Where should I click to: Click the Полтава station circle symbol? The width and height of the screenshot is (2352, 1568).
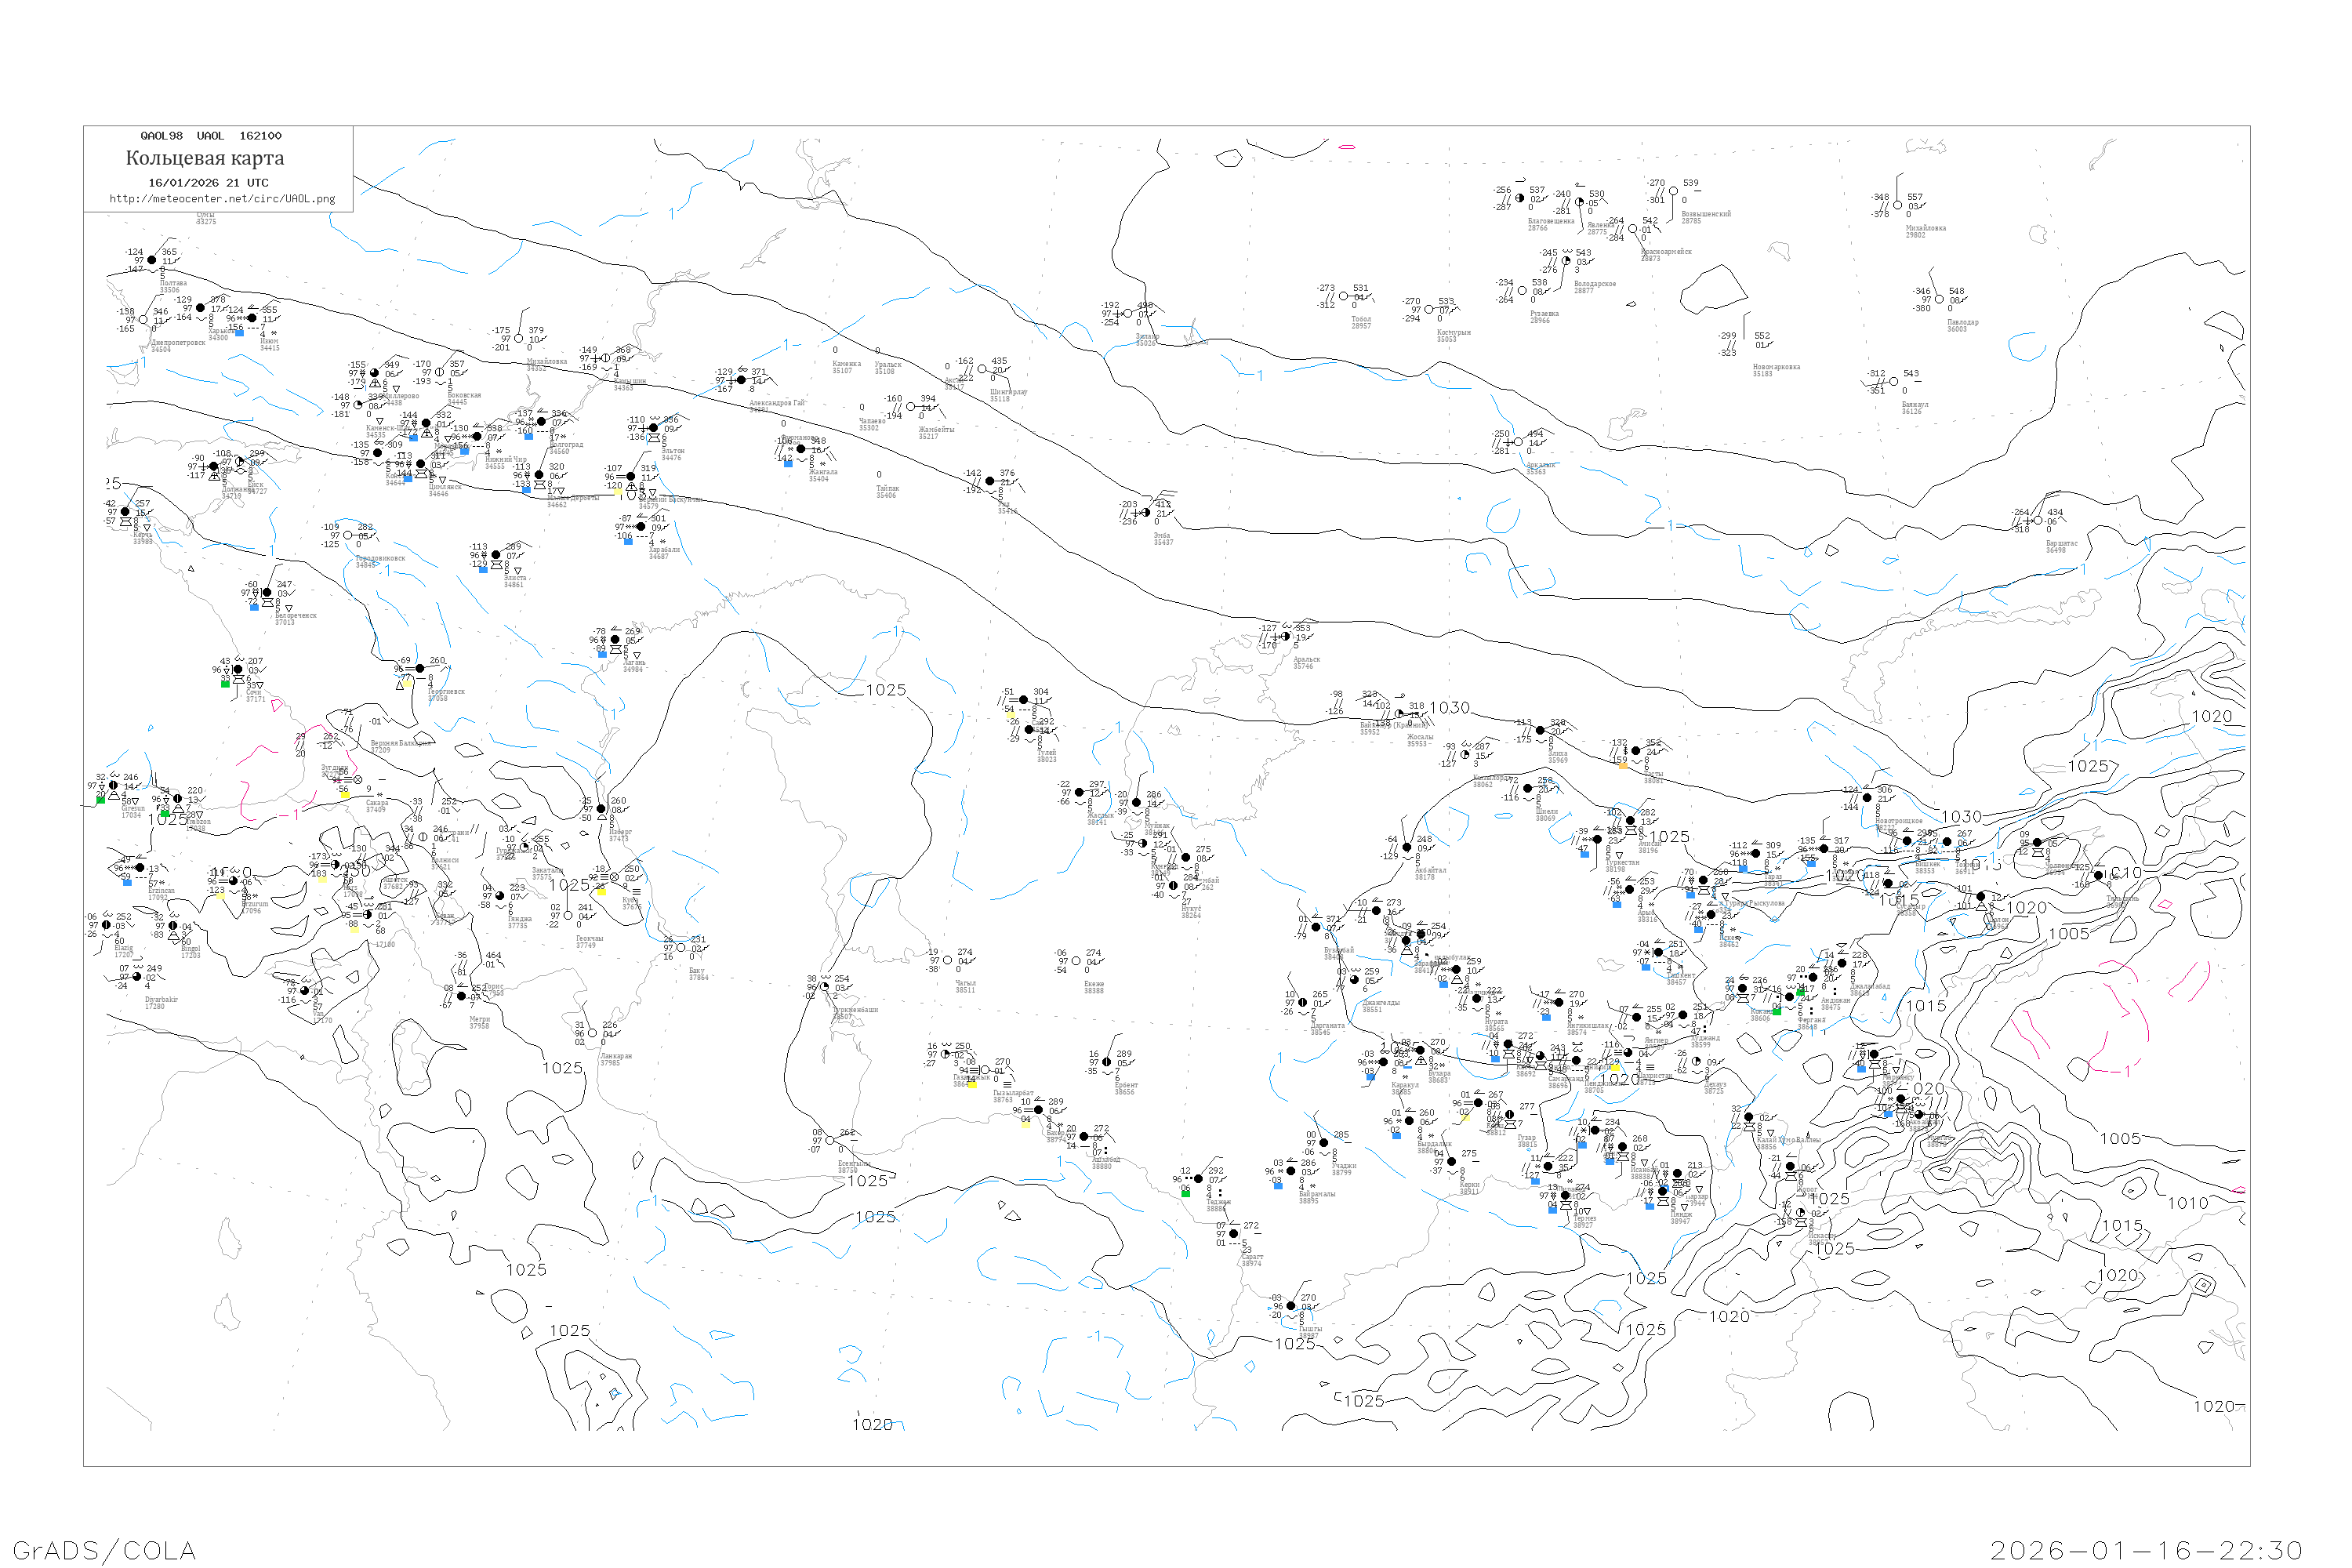[x=152, y=260]
